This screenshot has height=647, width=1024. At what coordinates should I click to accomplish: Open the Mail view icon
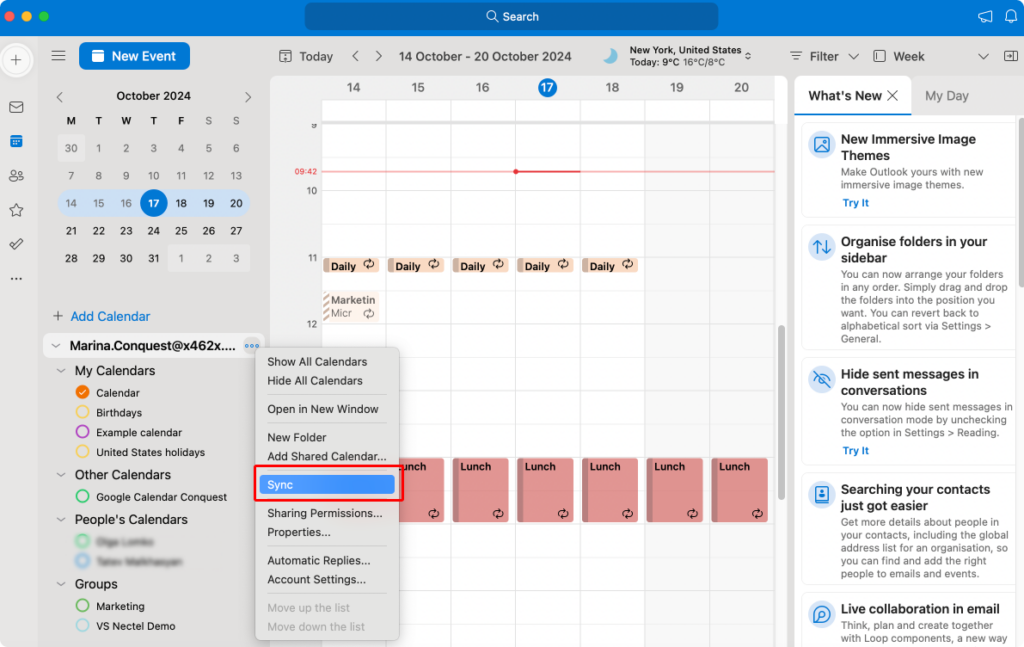pyautogui.click(x=16, y=107)
